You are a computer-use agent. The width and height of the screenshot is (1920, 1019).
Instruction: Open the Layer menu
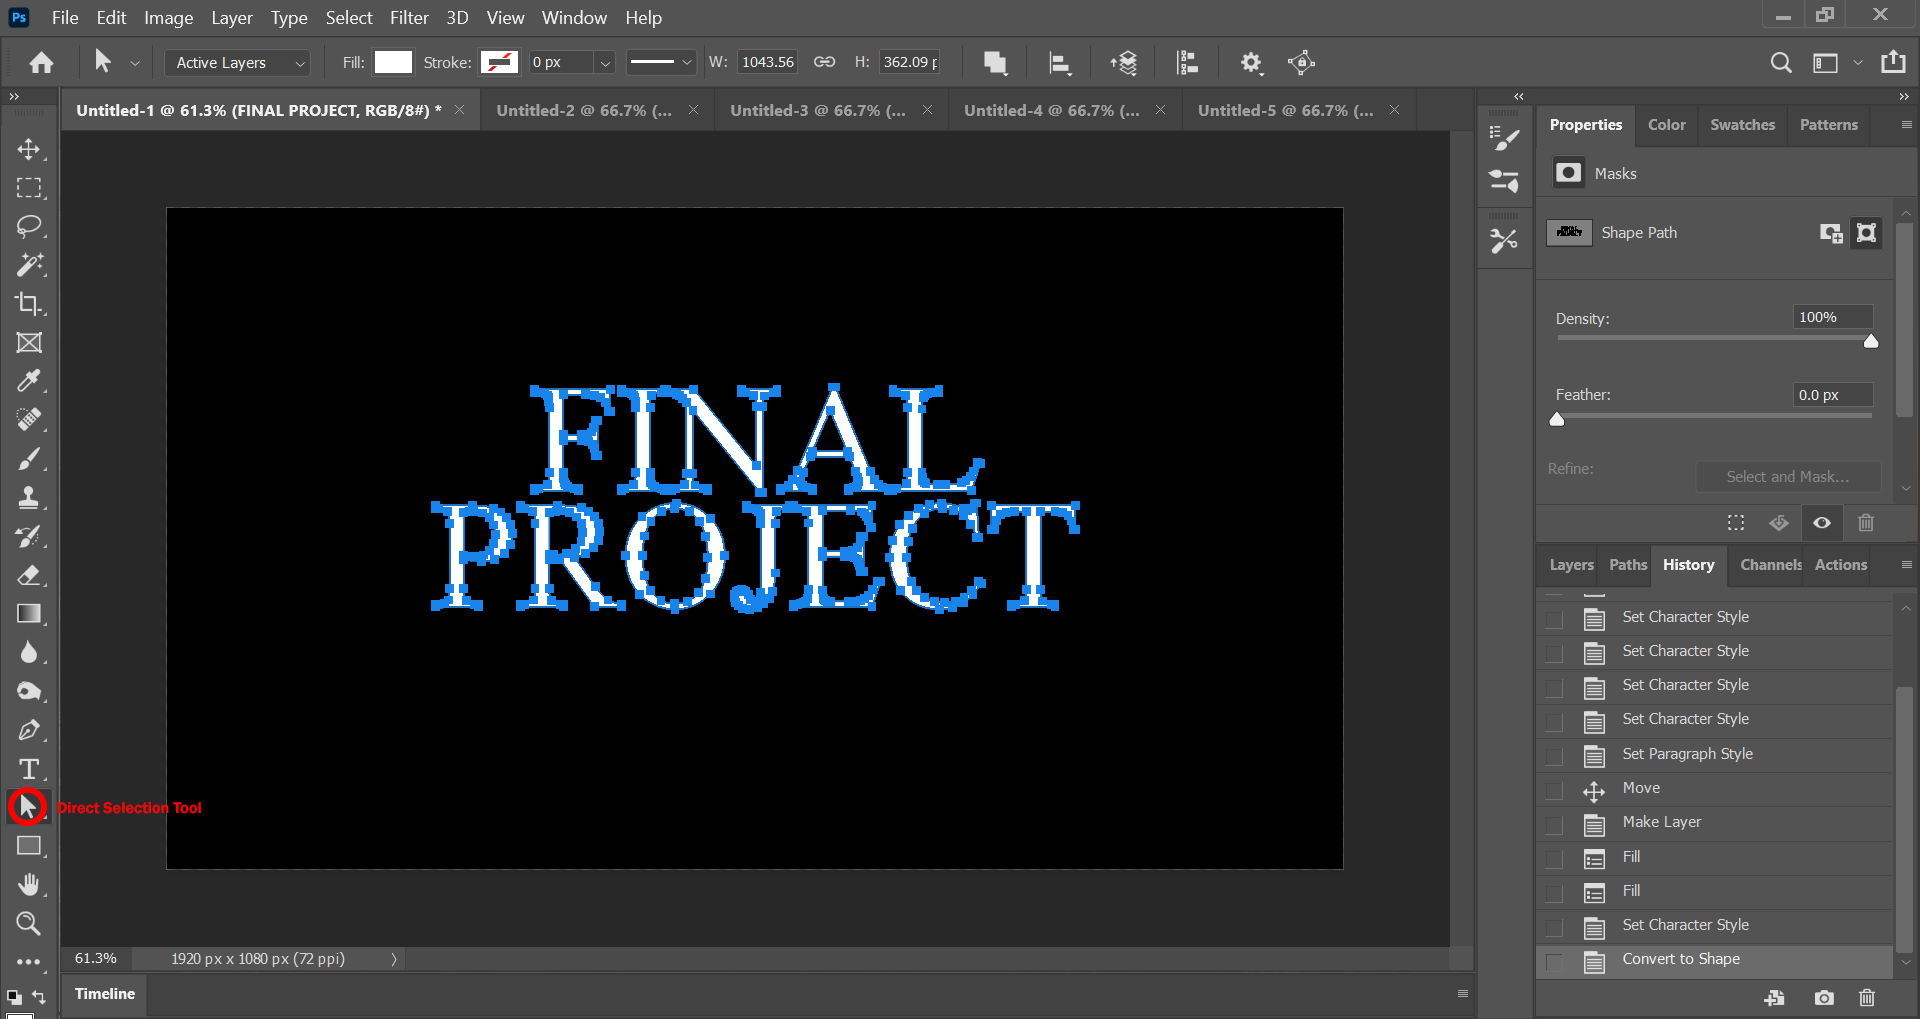[x=231, y=18]
